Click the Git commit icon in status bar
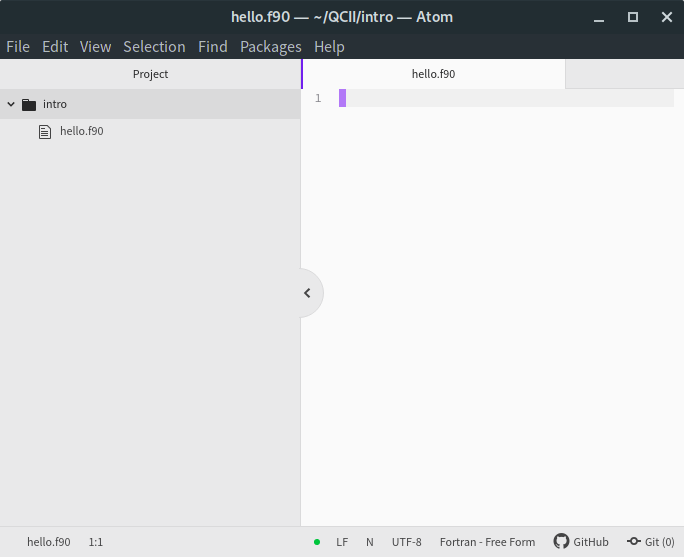Viewport: 684px width, 557px height. [x=633, y=541]
